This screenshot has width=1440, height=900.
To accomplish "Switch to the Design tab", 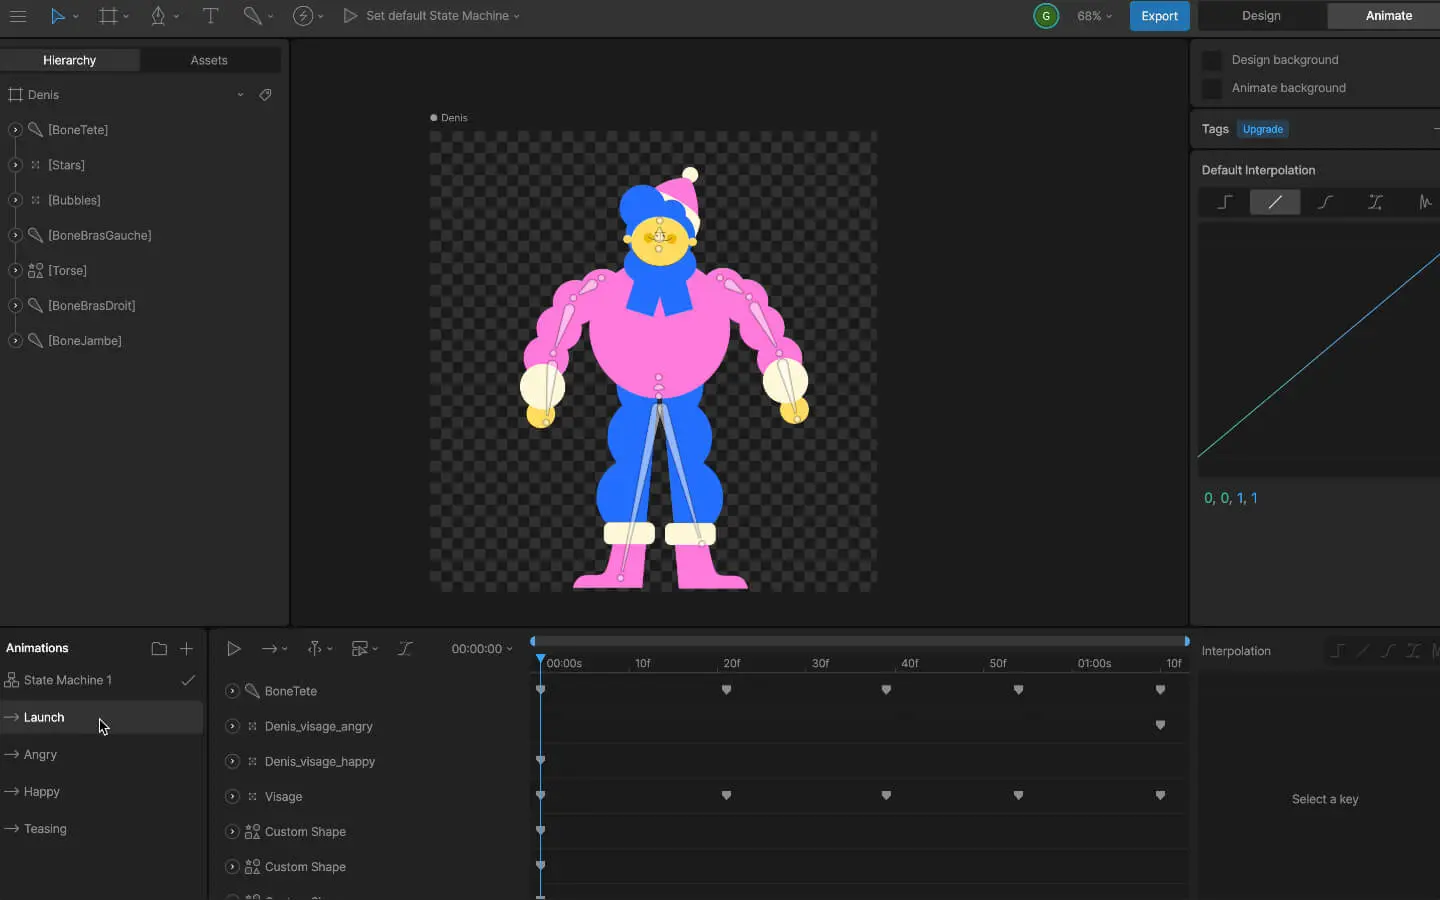I will (x=1261, y=16).
